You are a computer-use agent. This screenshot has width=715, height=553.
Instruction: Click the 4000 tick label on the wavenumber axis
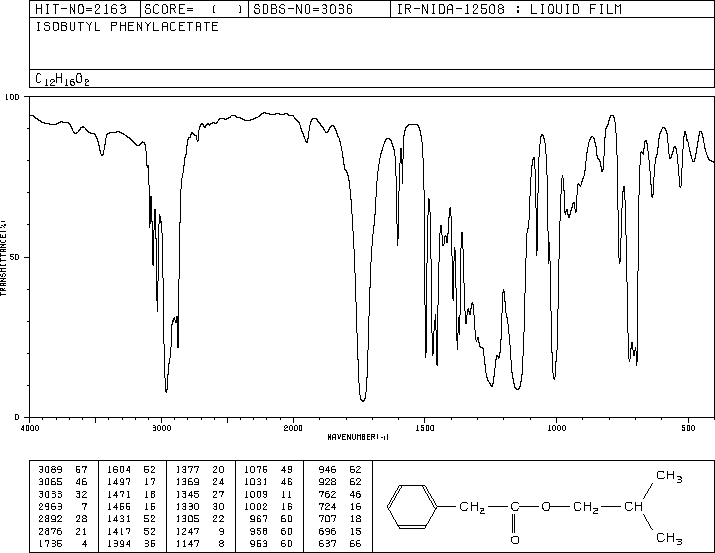click(x=30, y=428)
